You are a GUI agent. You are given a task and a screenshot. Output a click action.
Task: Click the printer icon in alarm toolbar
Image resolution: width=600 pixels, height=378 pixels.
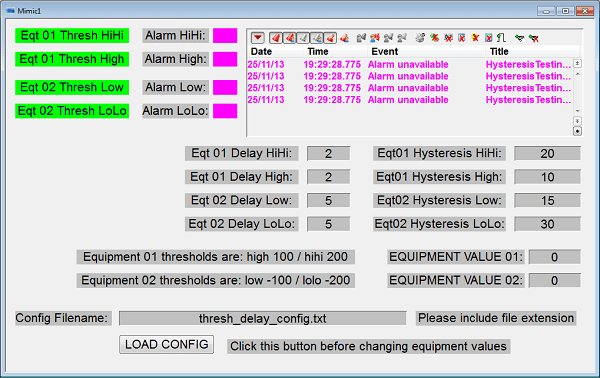[420, 37]
